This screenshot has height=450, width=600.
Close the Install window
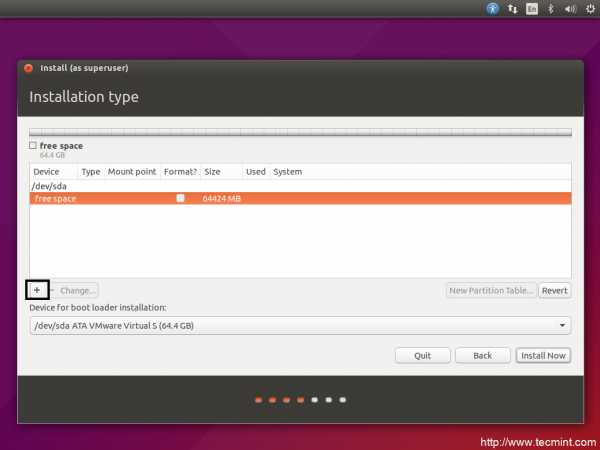click(x=28, y=68)
